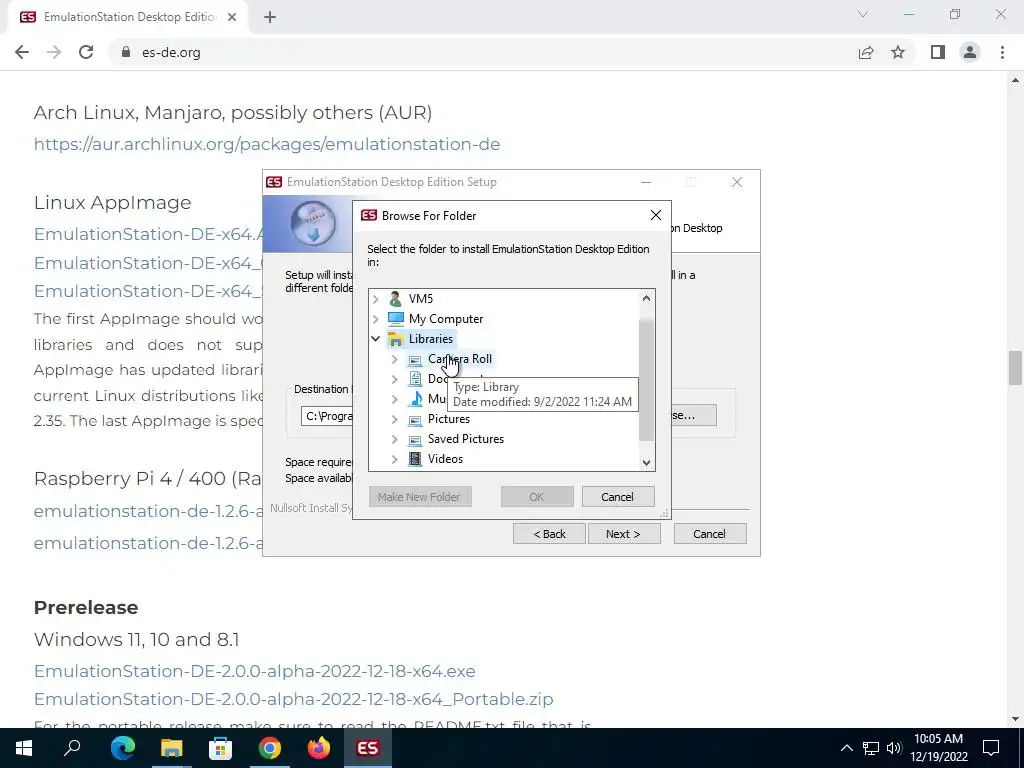Image resolution: width=1024 pixels, height=768 pixels.
Task: Click the folder tree scrollbar thumb
Action: (x=646, y=380)
